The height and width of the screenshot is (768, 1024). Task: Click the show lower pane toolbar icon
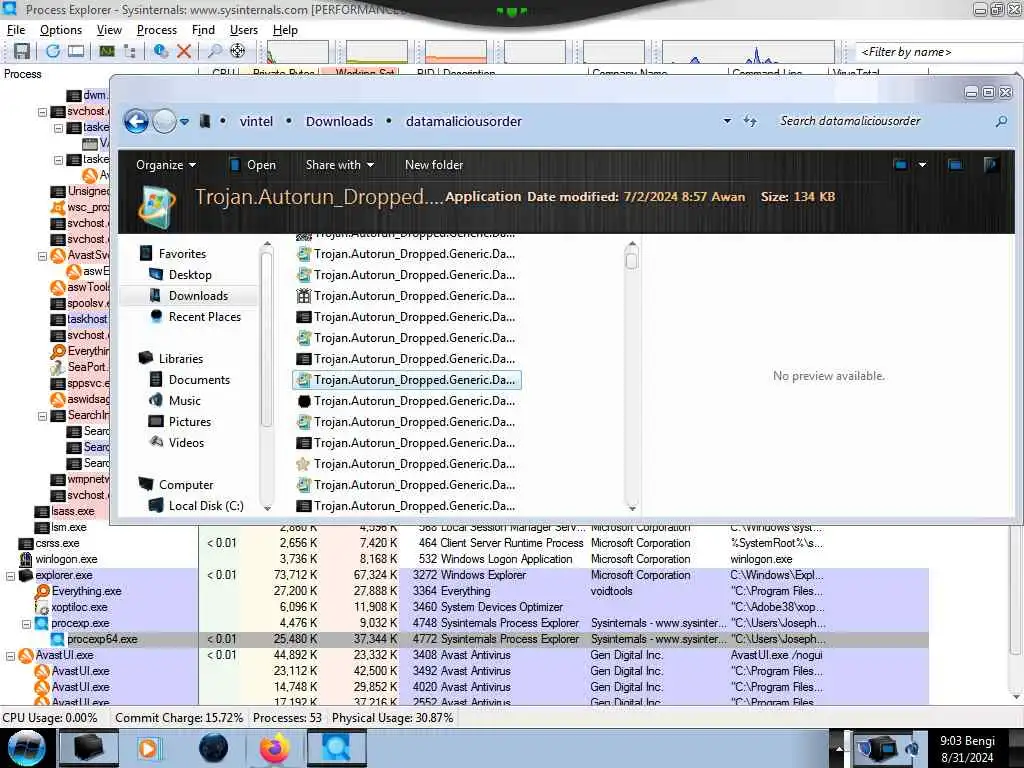tap(76, 51)
